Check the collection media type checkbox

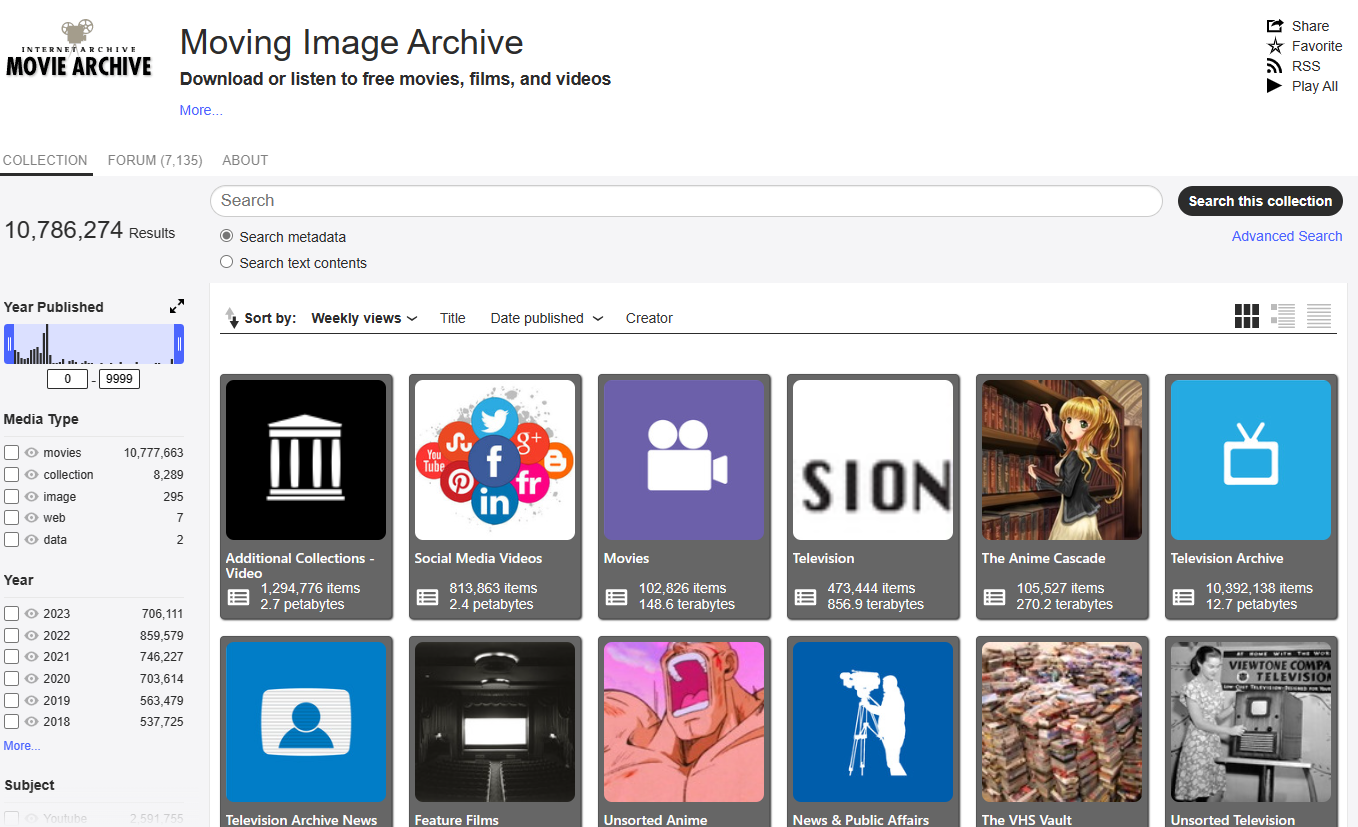coord(12,475)
